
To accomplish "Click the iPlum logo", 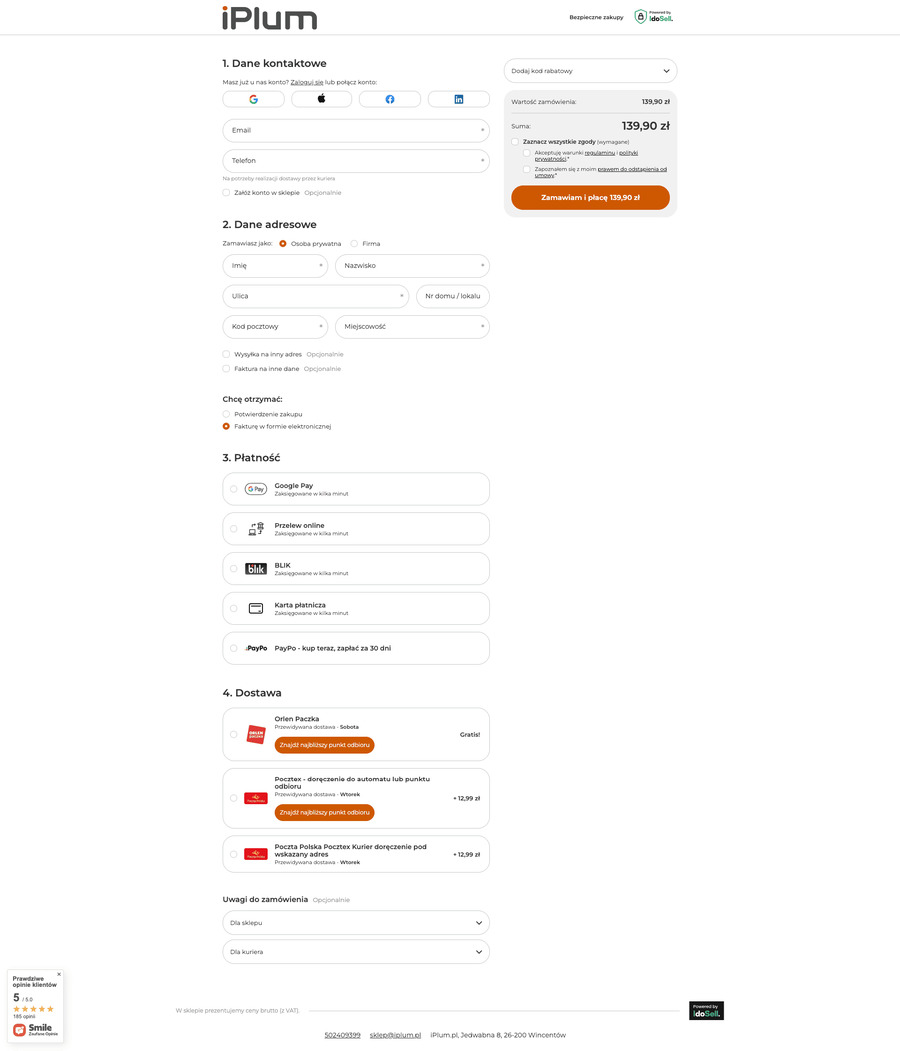I will coord(269,17).
